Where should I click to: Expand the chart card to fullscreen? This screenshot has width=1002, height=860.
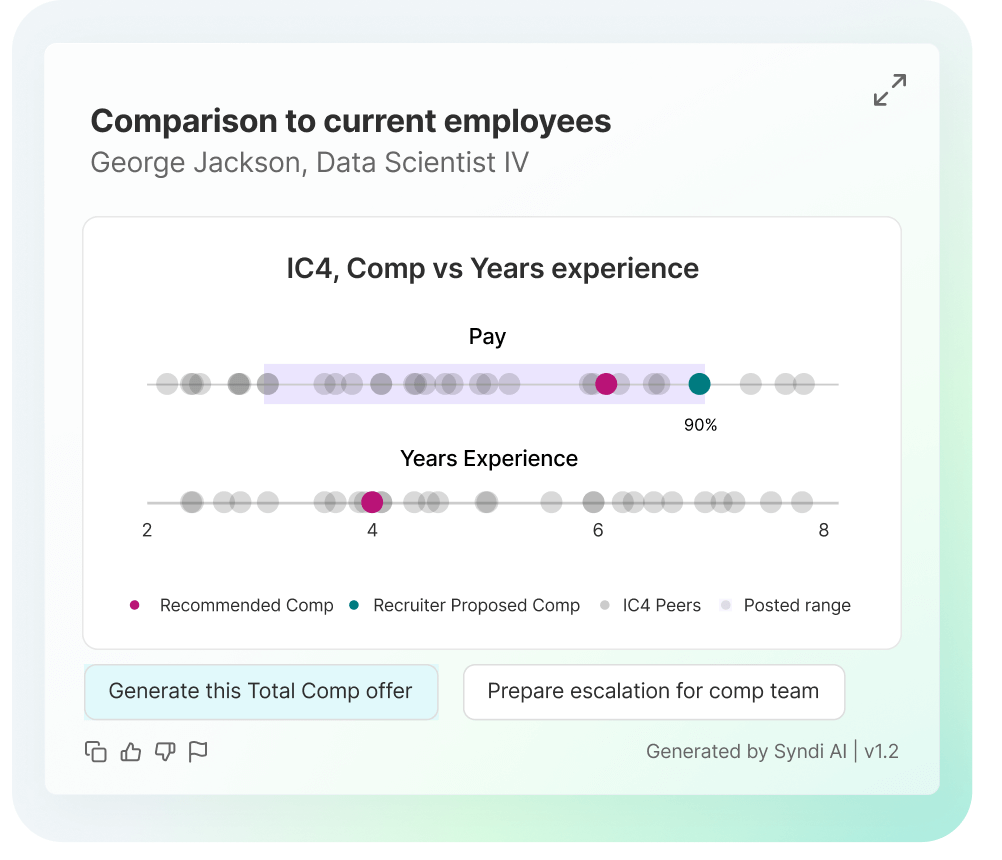coord(890,89)
